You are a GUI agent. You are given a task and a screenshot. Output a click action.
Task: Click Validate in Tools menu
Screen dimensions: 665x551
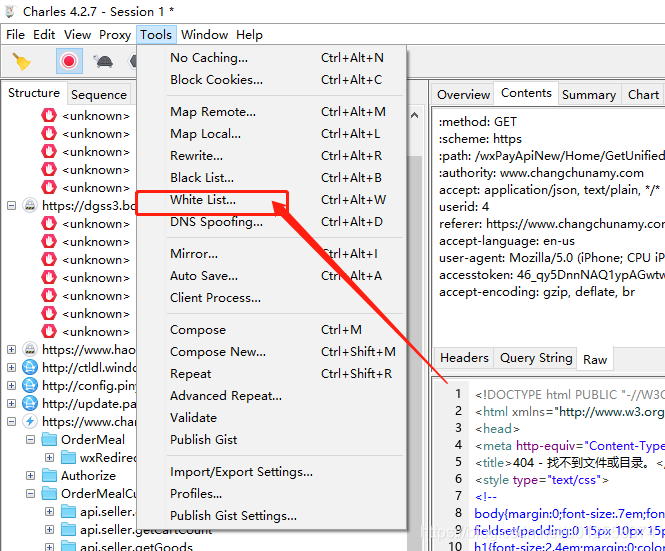point(271,418)
